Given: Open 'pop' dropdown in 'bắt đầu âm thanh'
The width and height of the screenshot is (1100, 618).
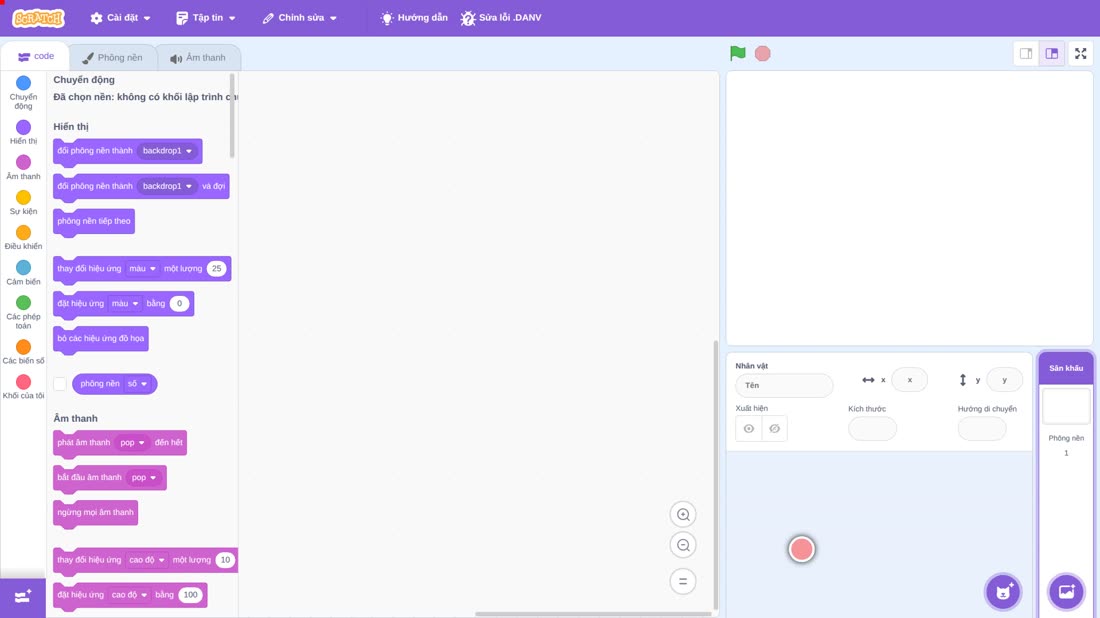Looking at the screenshot, I should pyautogui.click(x=144, y=478).
